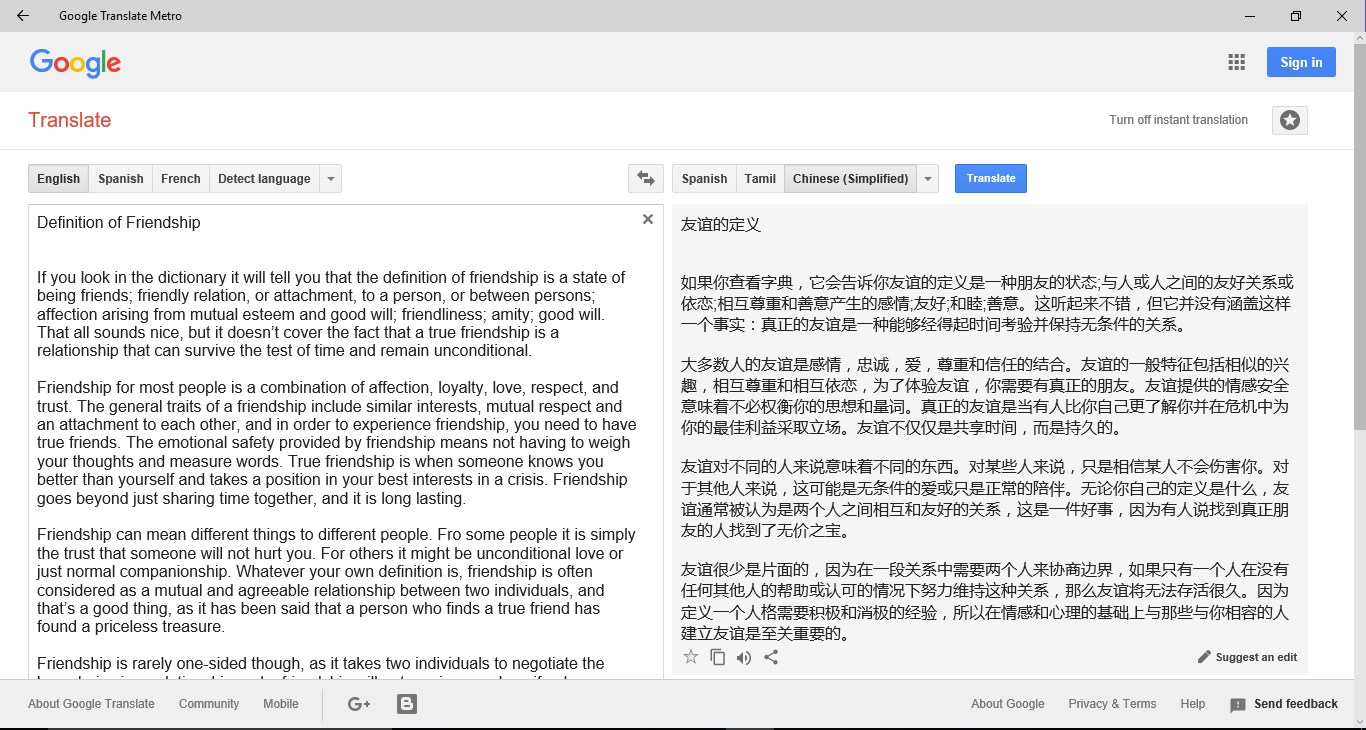Viewport: 1366px width, 730px height.
Task: Swap languages with the arrows icon
Action: click(x=646, y=179)
